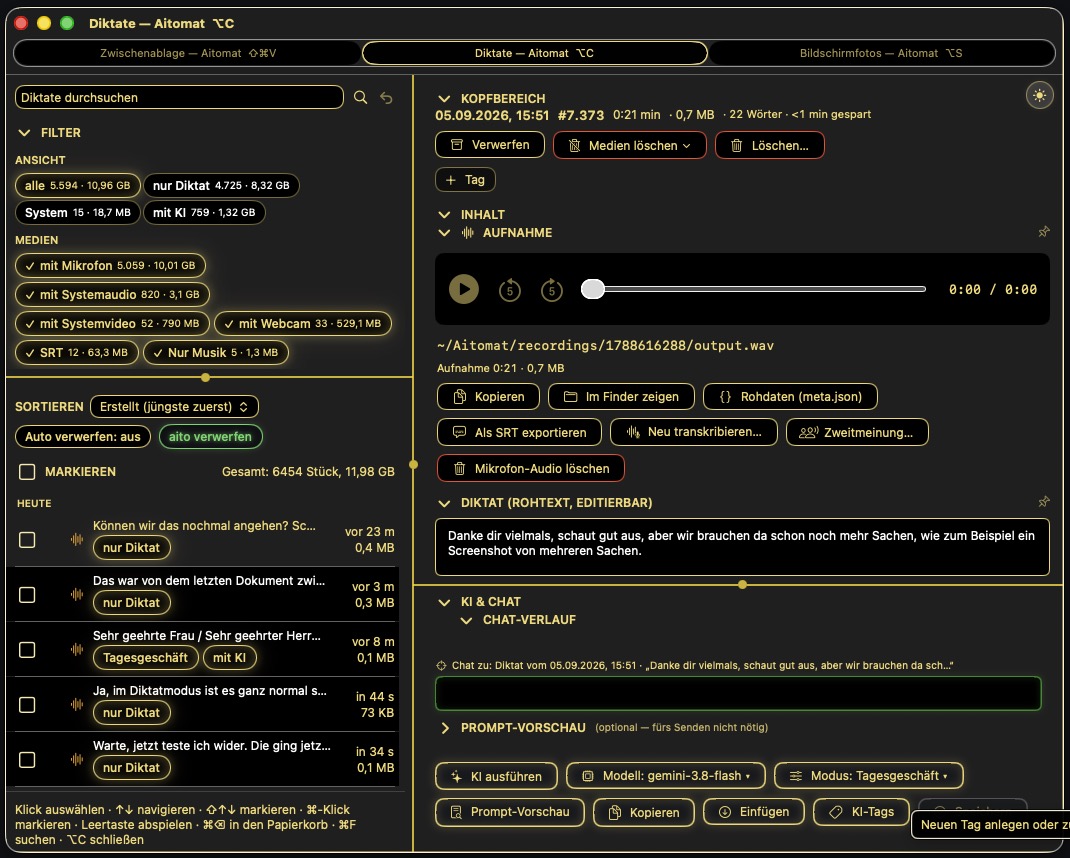Click the Einfügen button
This screenshot has width=1070, height=858.
754,812
